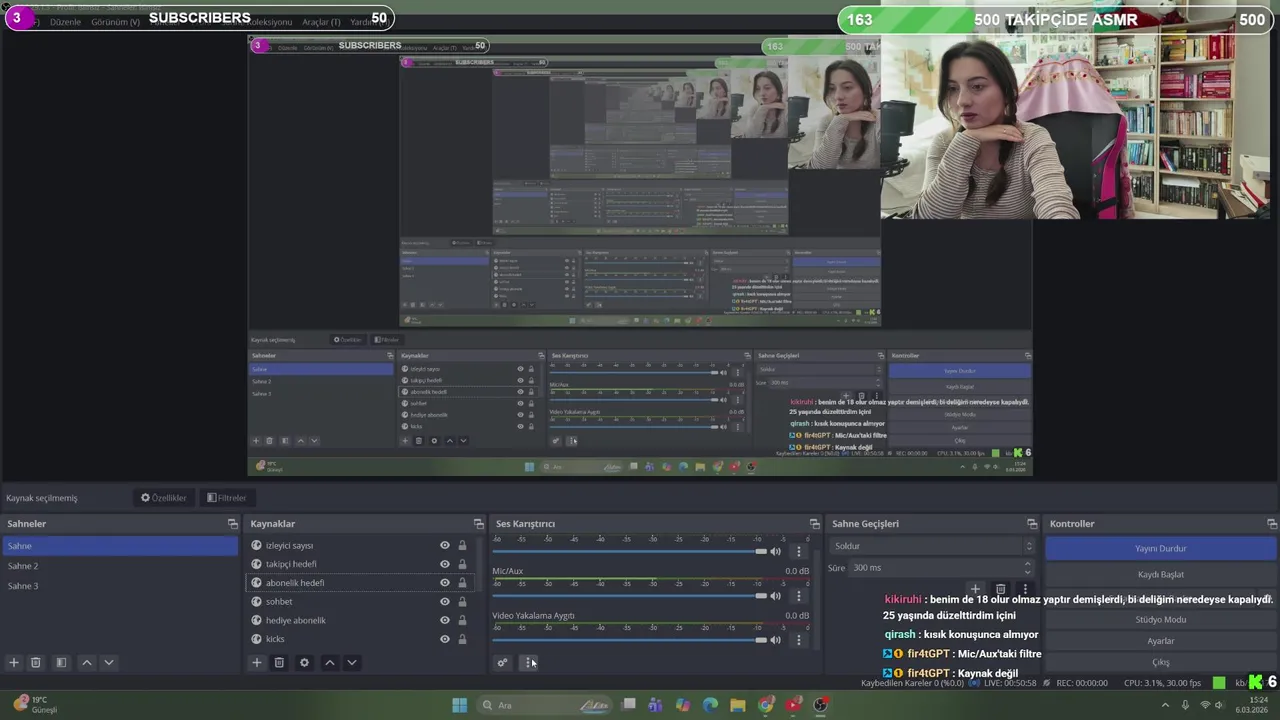Add a scene transition with plus icon
The image size is (1280, 720).
(975, 589)
